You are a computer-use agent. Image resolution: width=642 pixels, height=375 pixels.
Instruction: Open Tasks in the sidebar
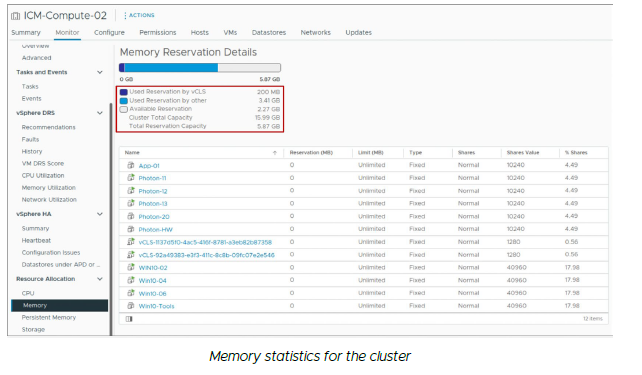[x=30, y=86]
